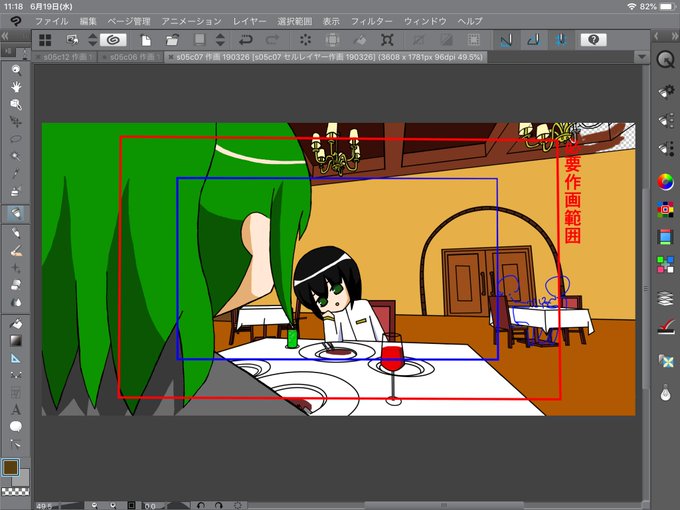Select the Eraser tool
The image size is (680, 510).
[x=16, y=285]
